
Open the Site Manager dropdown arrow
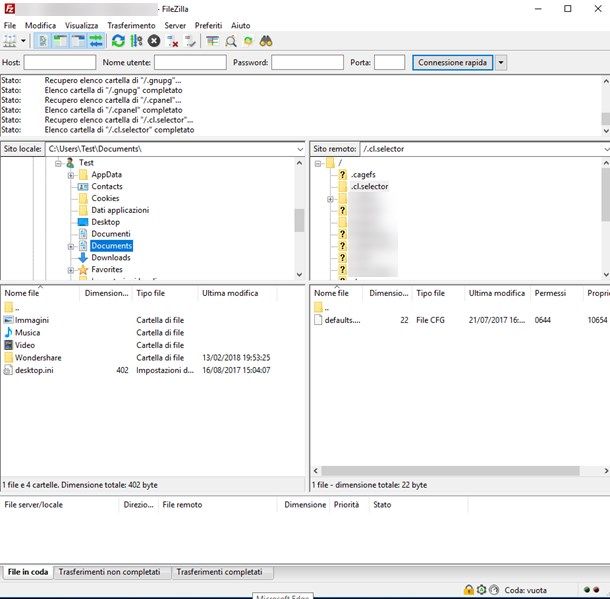pyautogui.click(x=23, y=41)
